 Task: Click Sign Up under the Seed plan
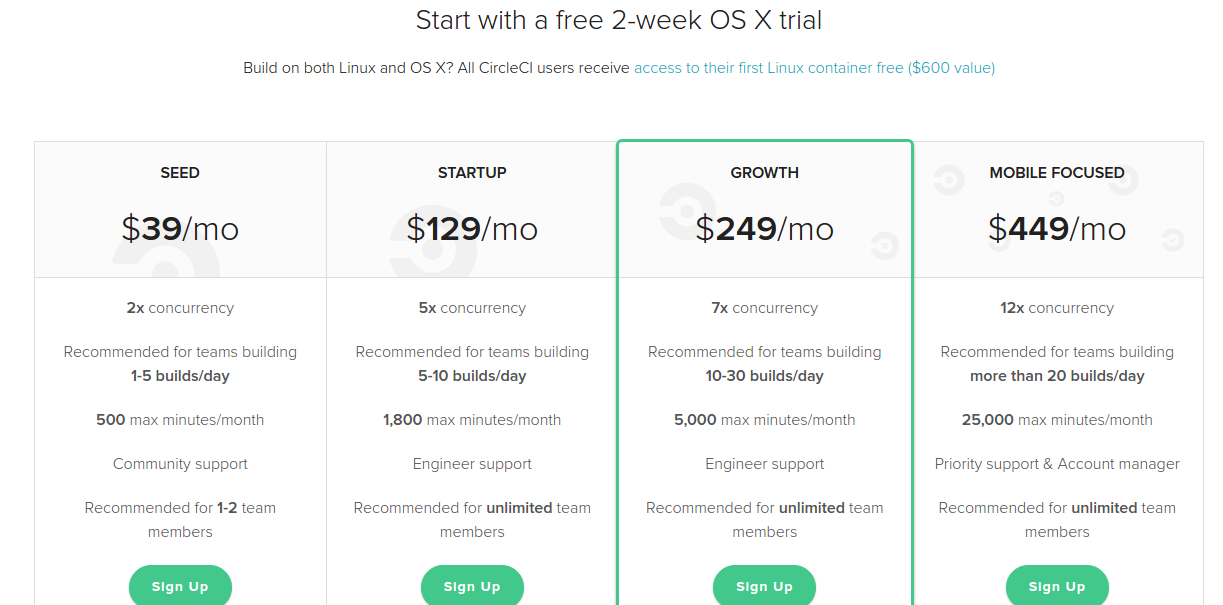[x=180, y=586]
